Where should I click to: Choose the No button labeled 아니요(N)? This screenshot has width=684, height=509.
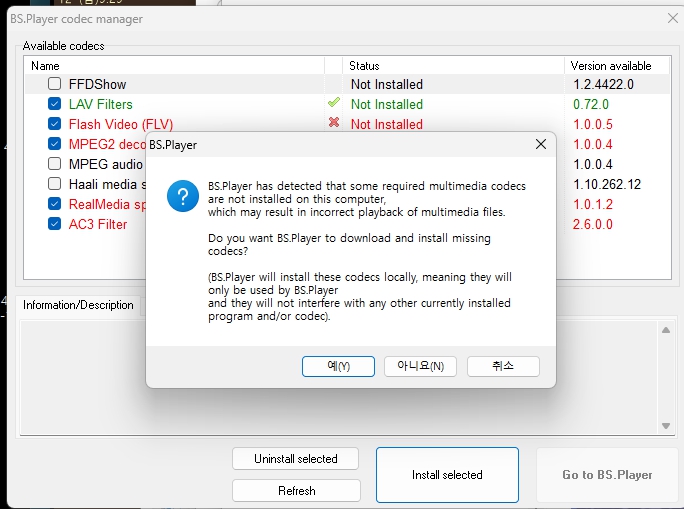click(x=420, y=366)
